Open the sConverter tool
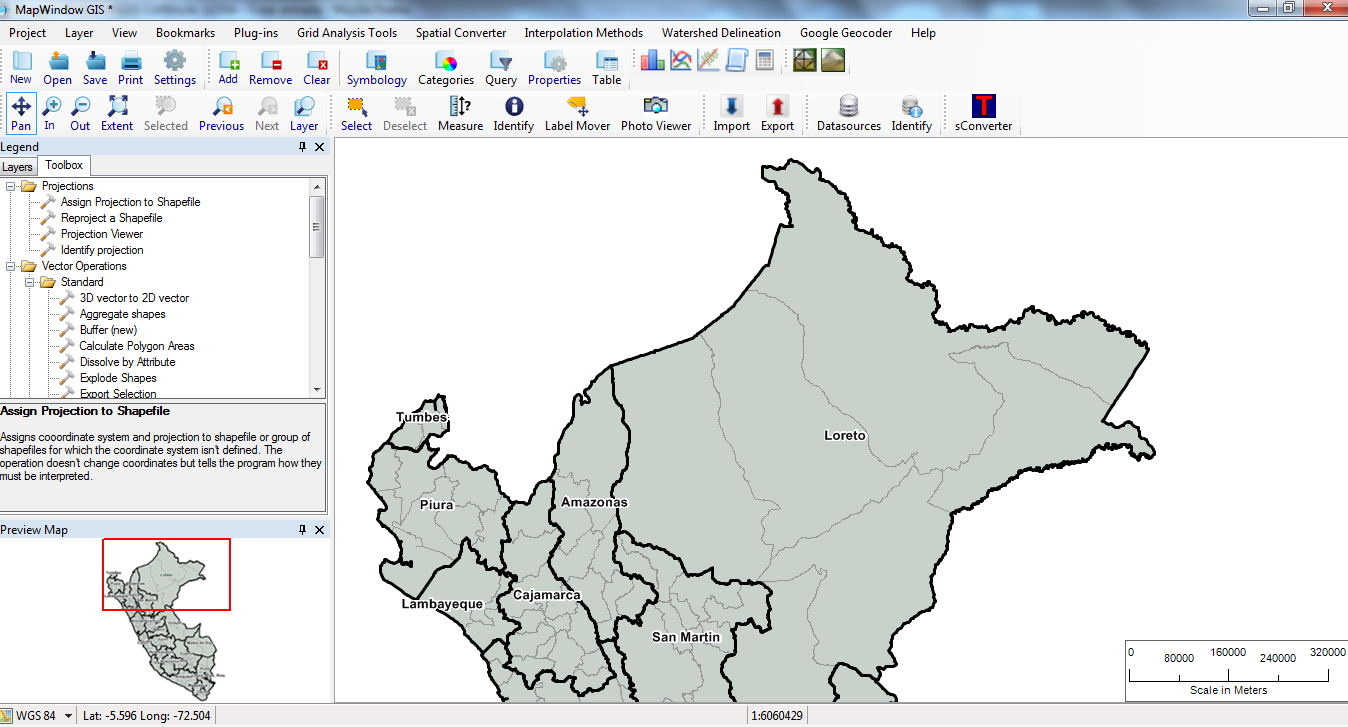Image resolution: width=1348 pixels, height=727 pixels. tap(983, 112)
